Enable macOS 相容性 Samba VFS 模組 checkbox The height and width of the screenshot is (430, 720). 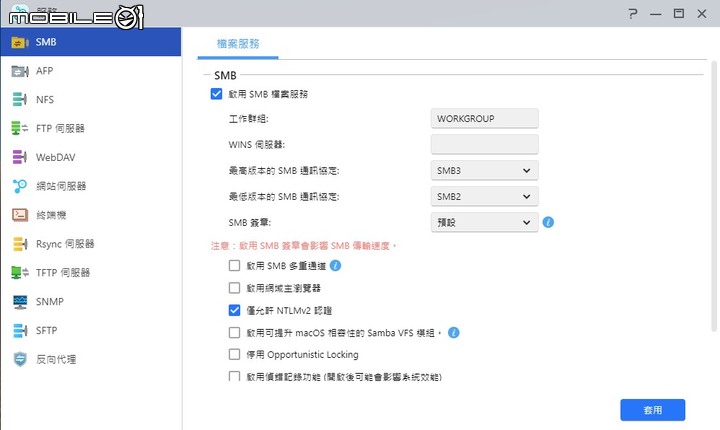[x=234, y=333]
